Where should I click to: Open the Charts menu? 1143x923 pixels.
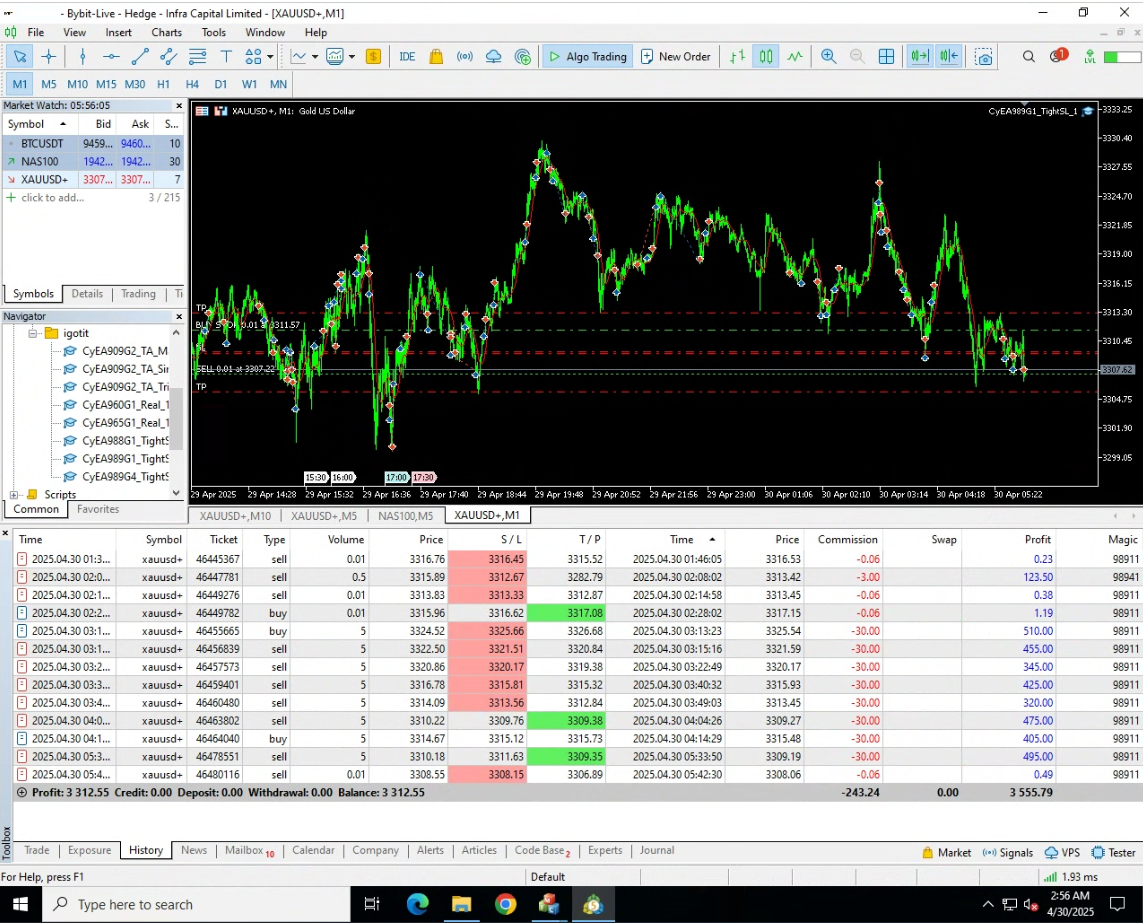pos(166,33)
